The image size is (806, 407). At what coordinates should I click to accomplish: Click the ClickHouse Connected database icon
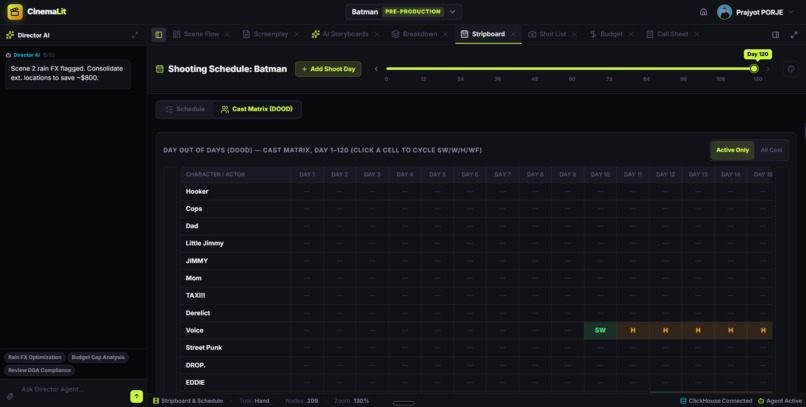coord(683,401)
